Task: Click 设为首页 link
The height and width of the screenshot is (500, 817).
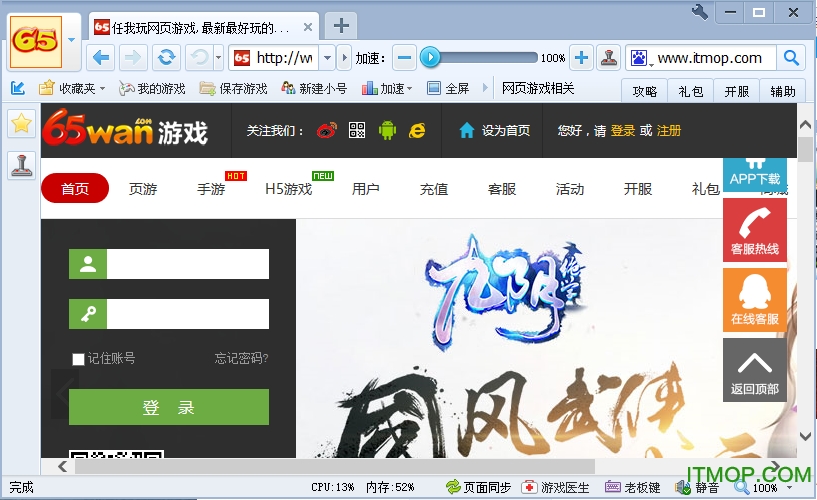Action: point(494,130)
